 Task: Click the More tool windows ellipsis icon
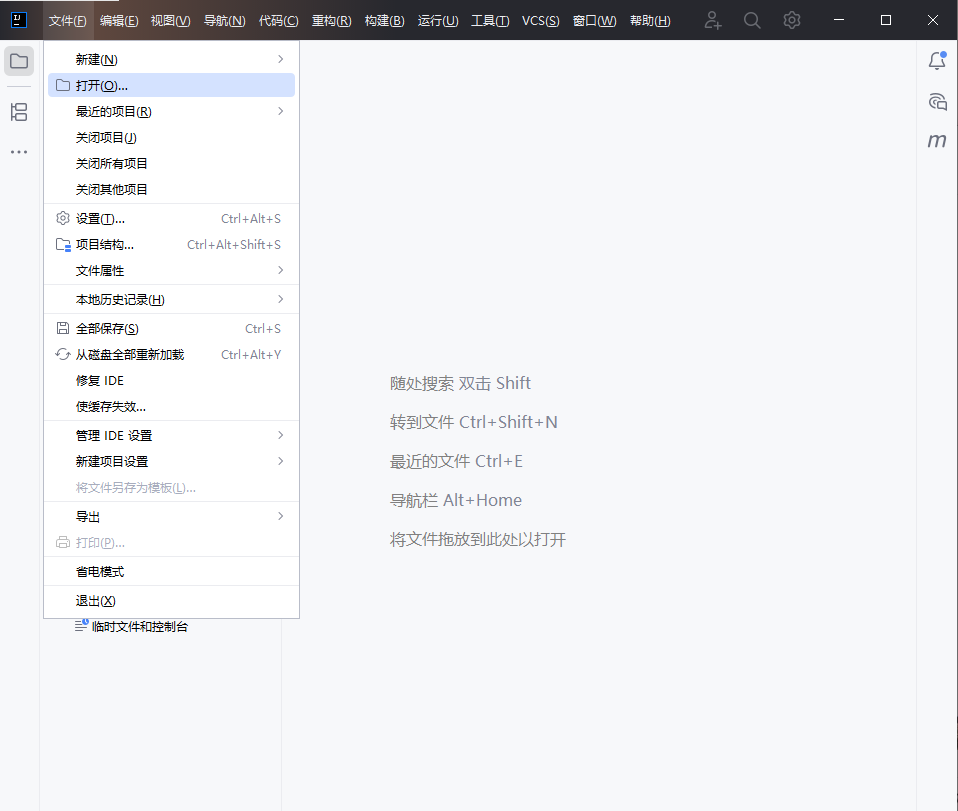click(x=19, y=152)
